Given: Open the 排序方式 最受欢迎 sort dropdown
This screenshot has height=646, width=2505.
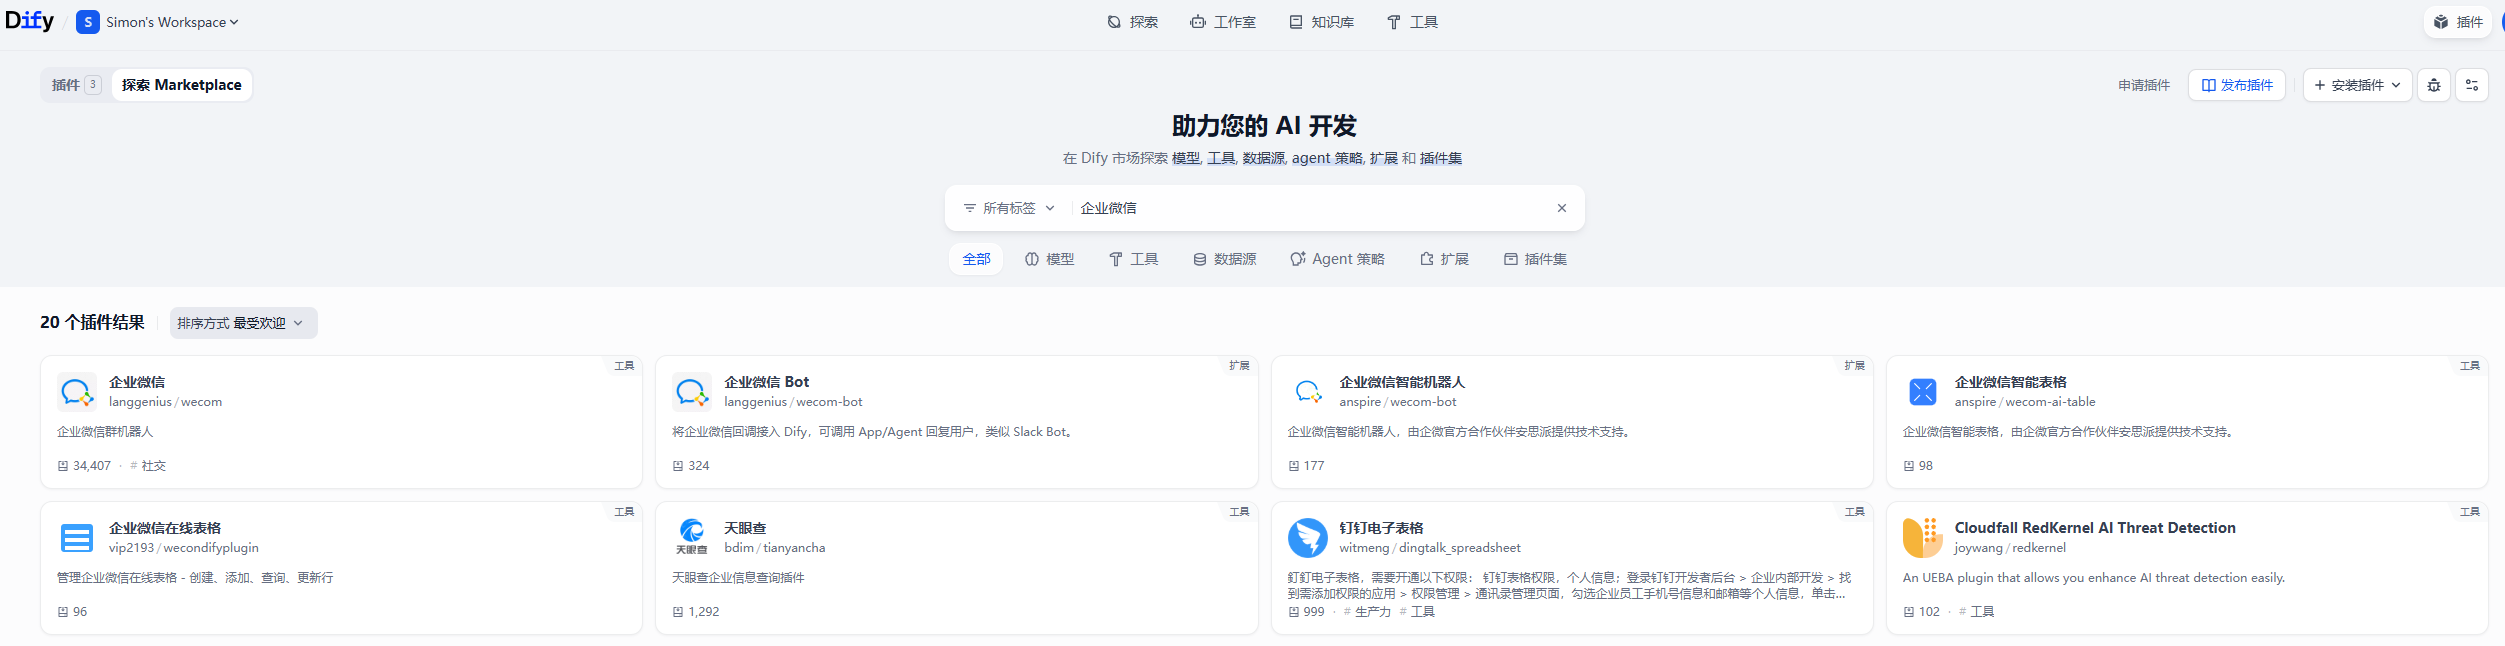Looking at the screenshot, I should click(243, 323).
